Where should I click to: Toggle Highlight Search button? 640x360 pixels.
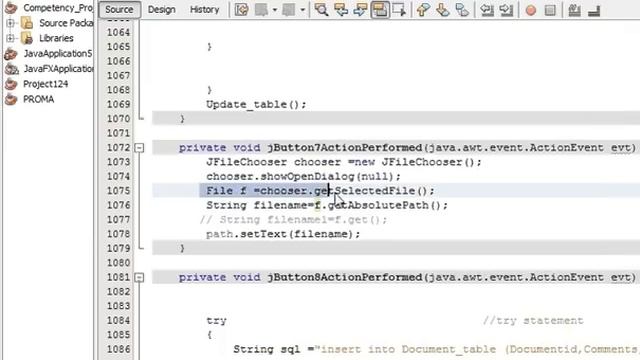(380, 10)
